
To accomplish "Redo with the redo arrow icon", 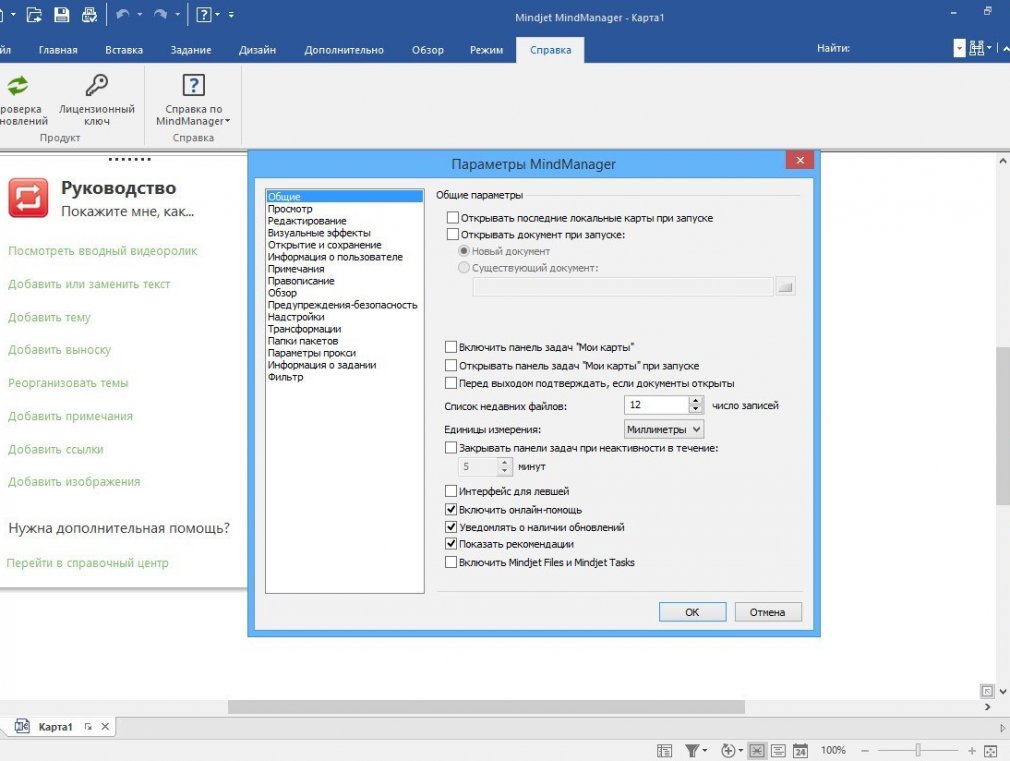I will (x=160, y=14).
